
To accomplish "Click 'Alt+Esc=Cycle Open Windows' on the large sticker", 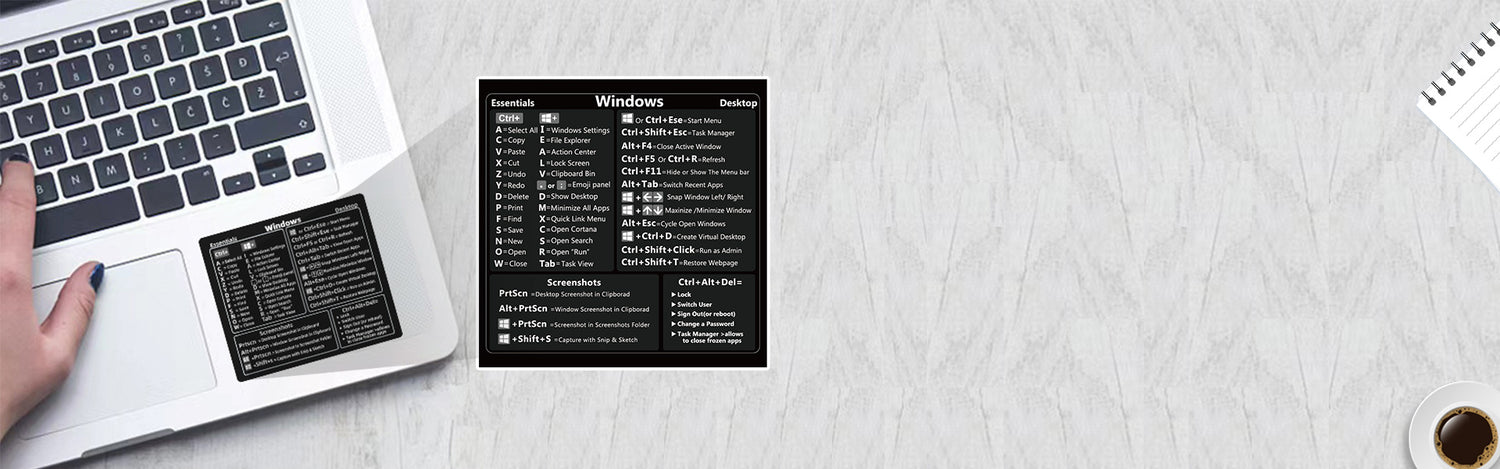I will pos(673,223).
